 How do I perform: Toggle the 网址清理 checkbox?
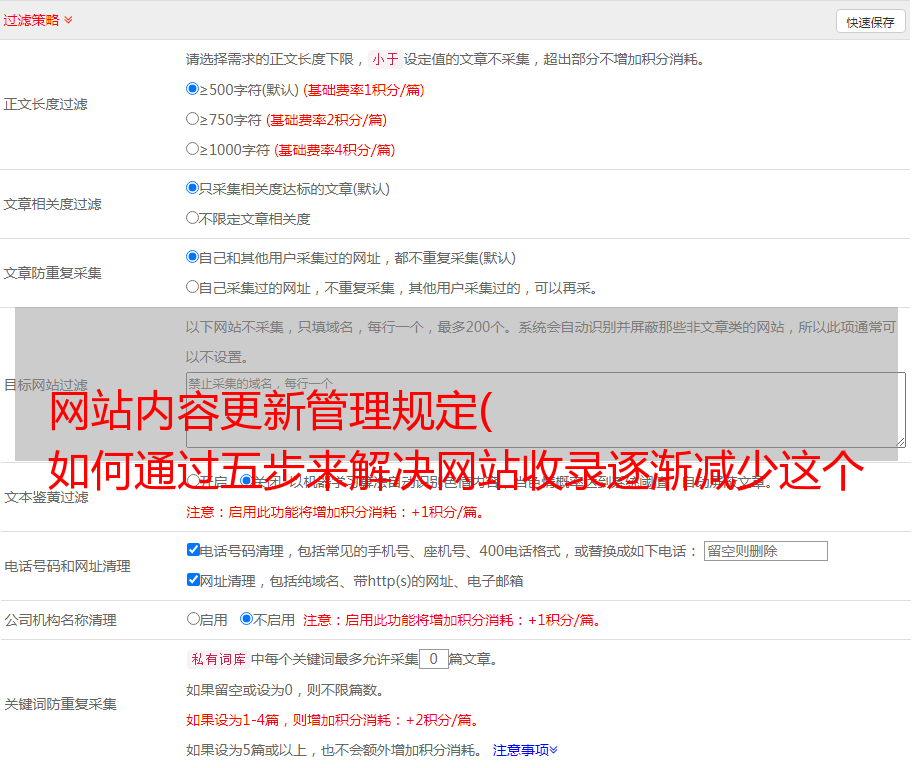(x=194, y=579)
